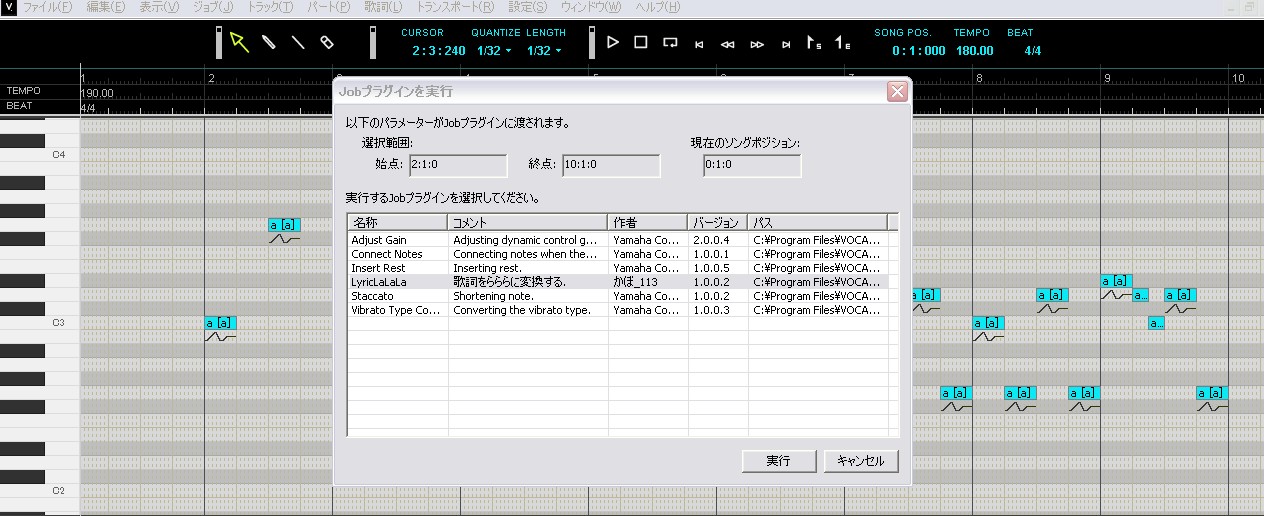1264x516 pixels.
Task: Click measure 9 on the ruler
Action: coord(1107,77)
